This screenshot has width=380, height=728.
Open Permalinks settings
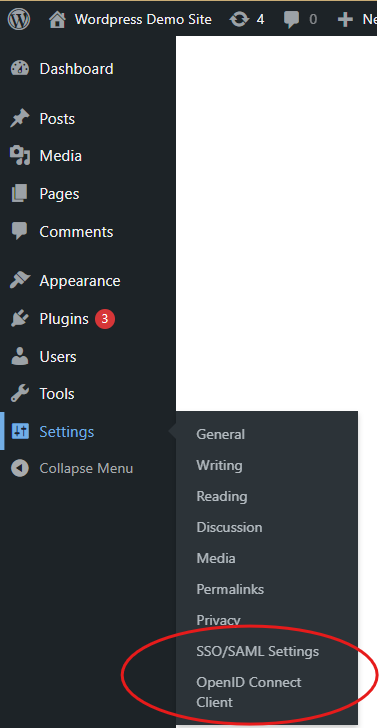230,589
